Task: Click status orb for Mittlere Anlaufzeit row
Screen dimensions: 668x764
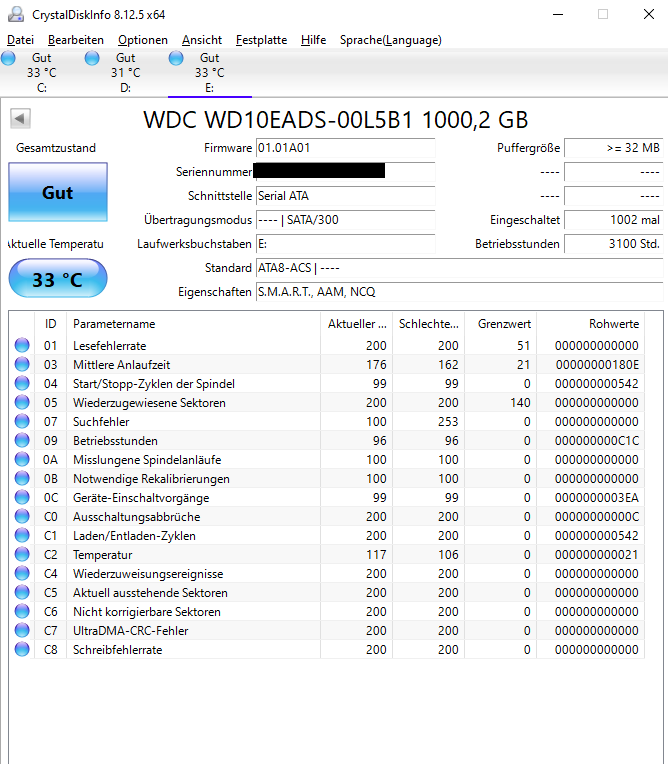Action: pos(22,364)
